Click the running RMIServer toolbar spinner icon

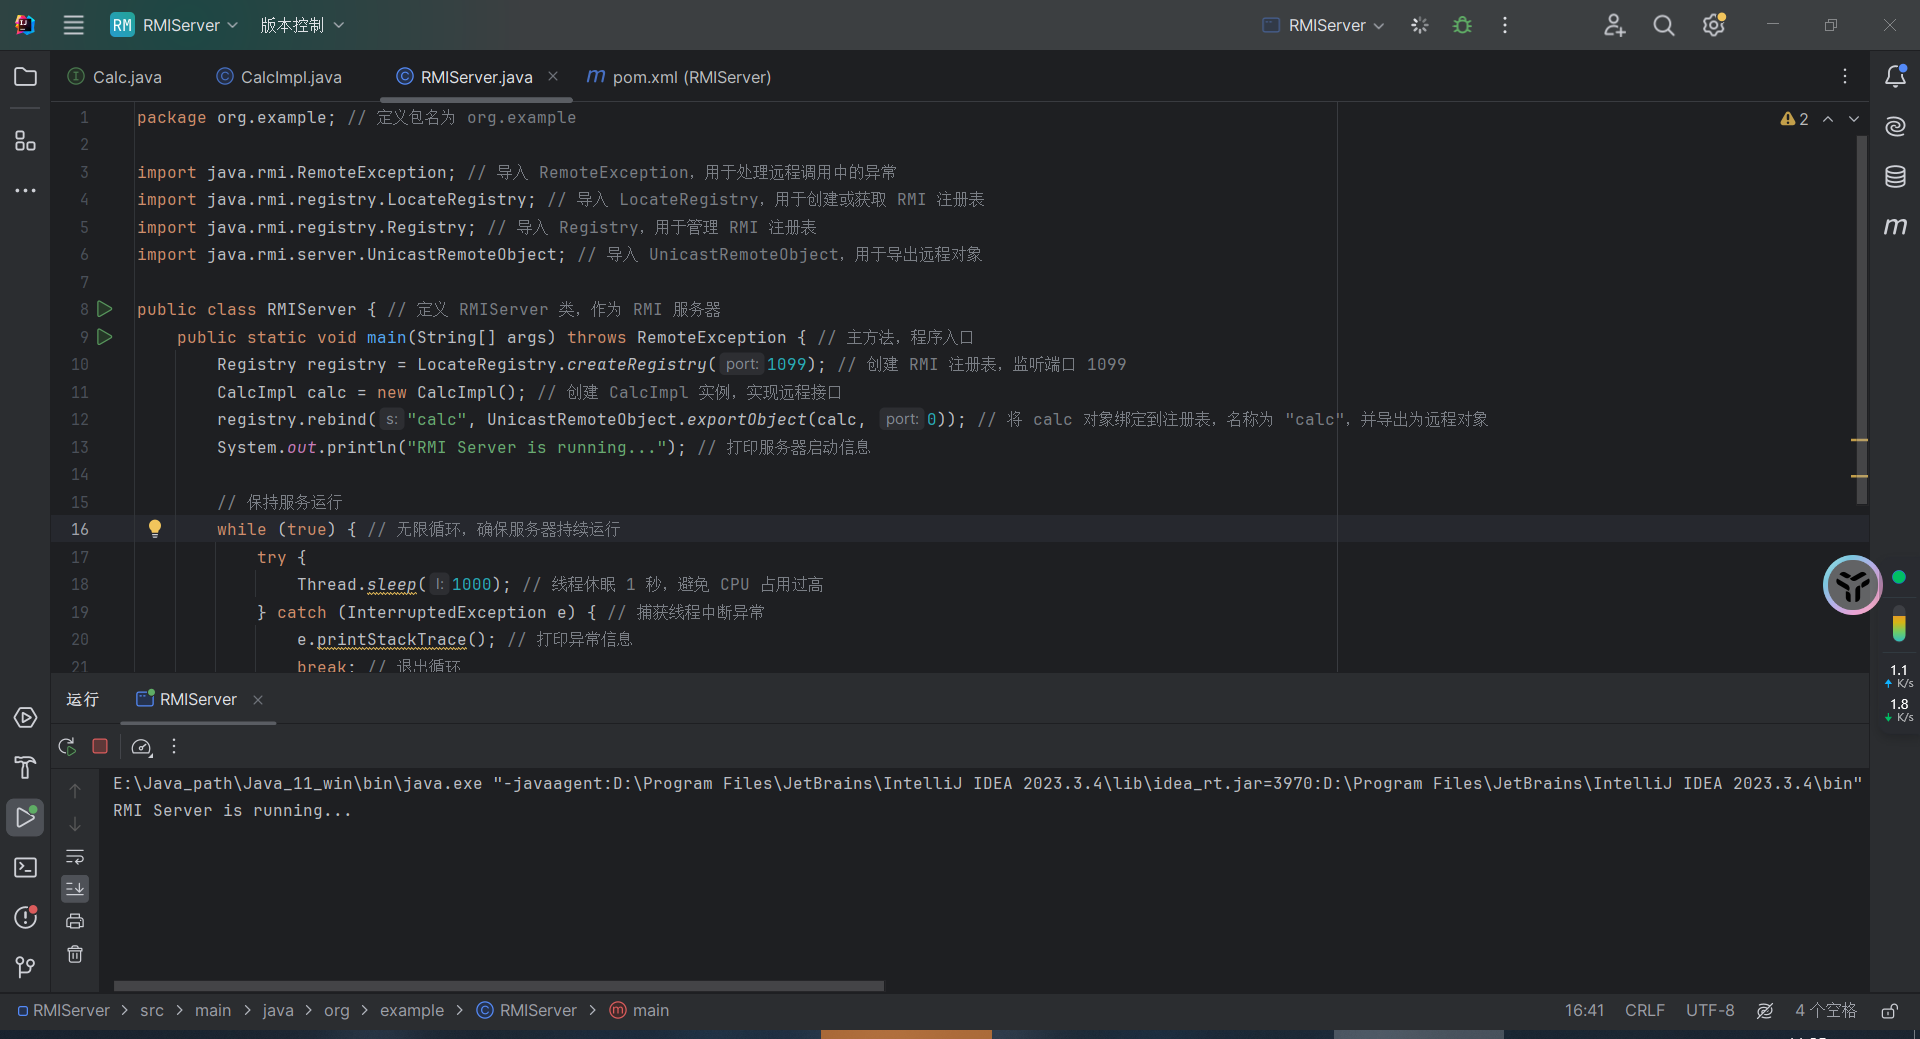pyautogui.click(x=1420, y=25)
